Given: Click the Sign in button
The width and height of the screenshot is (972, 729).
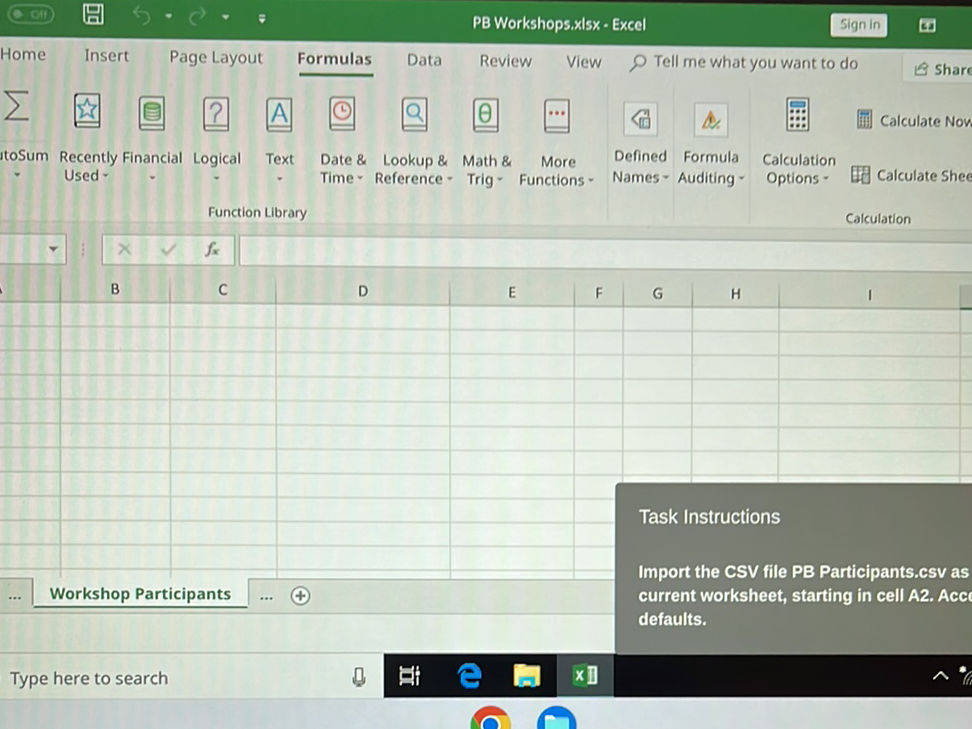Looking at the screenshot, I should (858, 24).
